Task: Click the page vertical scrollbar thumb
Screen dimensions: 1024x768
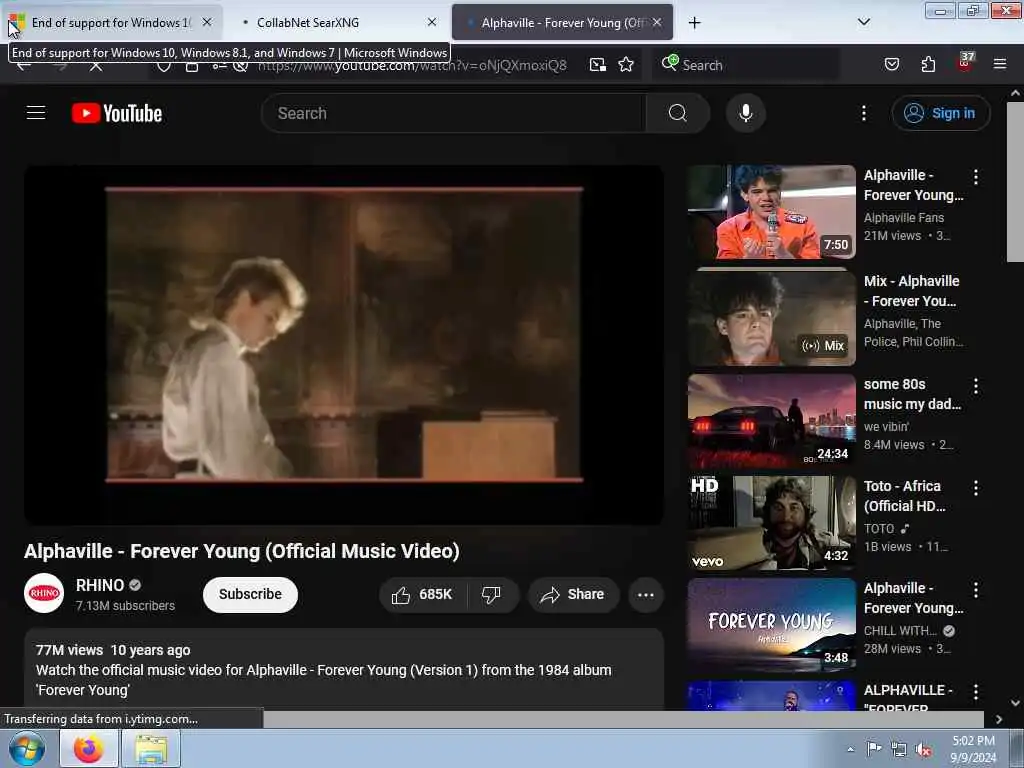Action: point(1015,182)
